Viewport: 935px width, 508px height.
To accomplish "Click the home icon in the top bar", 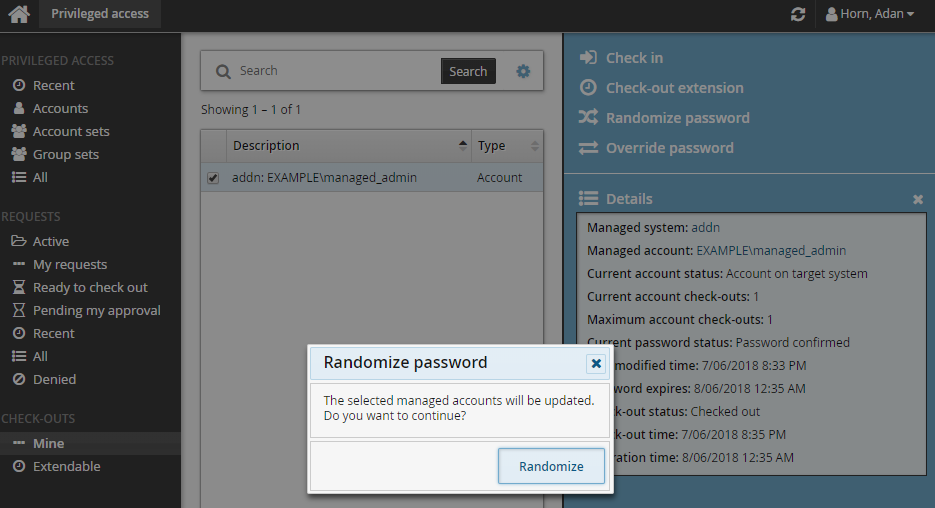I will (x=18, y=15).
